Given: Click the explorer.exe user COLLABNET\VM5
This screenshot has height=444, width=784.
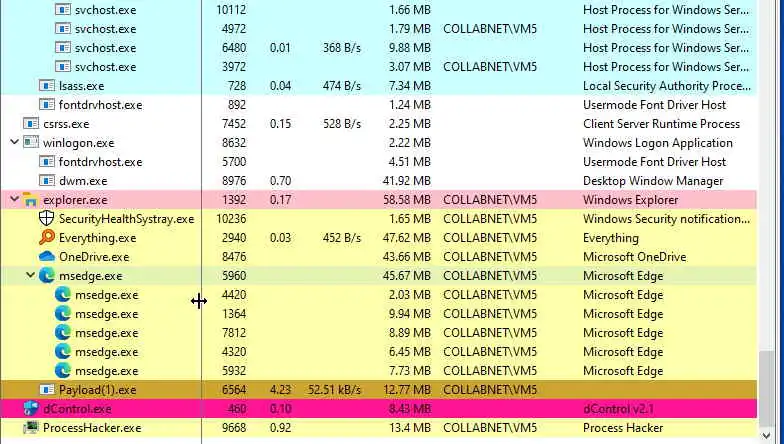Looking at the screenshot, I should pos(490,200).
